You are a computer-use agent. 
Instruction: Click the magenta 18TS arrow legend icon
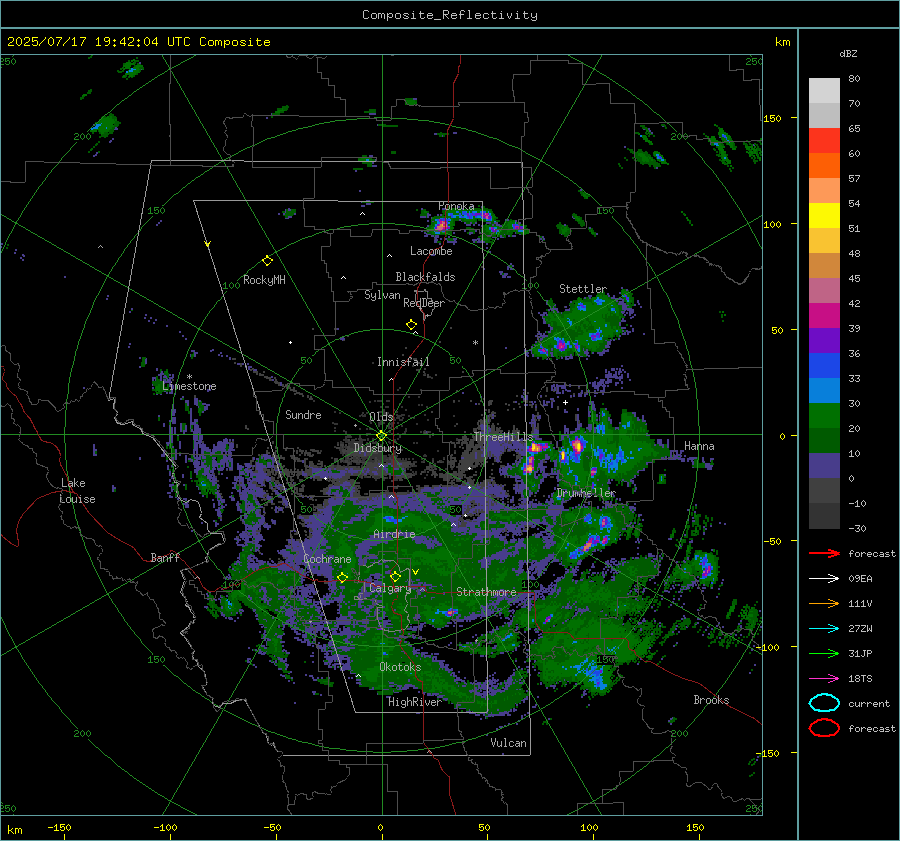(824, 679)
